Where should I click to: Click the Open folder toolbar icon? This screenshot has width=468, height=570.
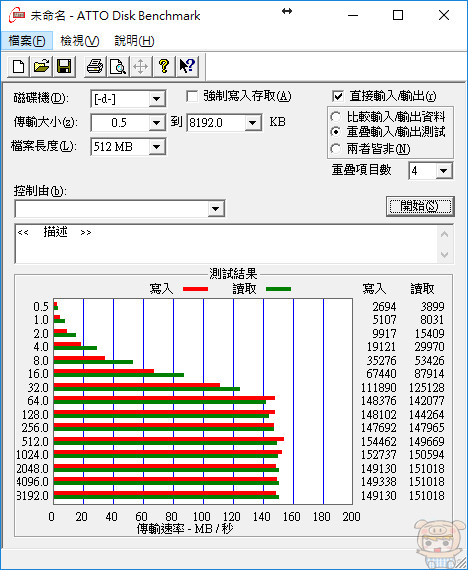coord(41,67)
